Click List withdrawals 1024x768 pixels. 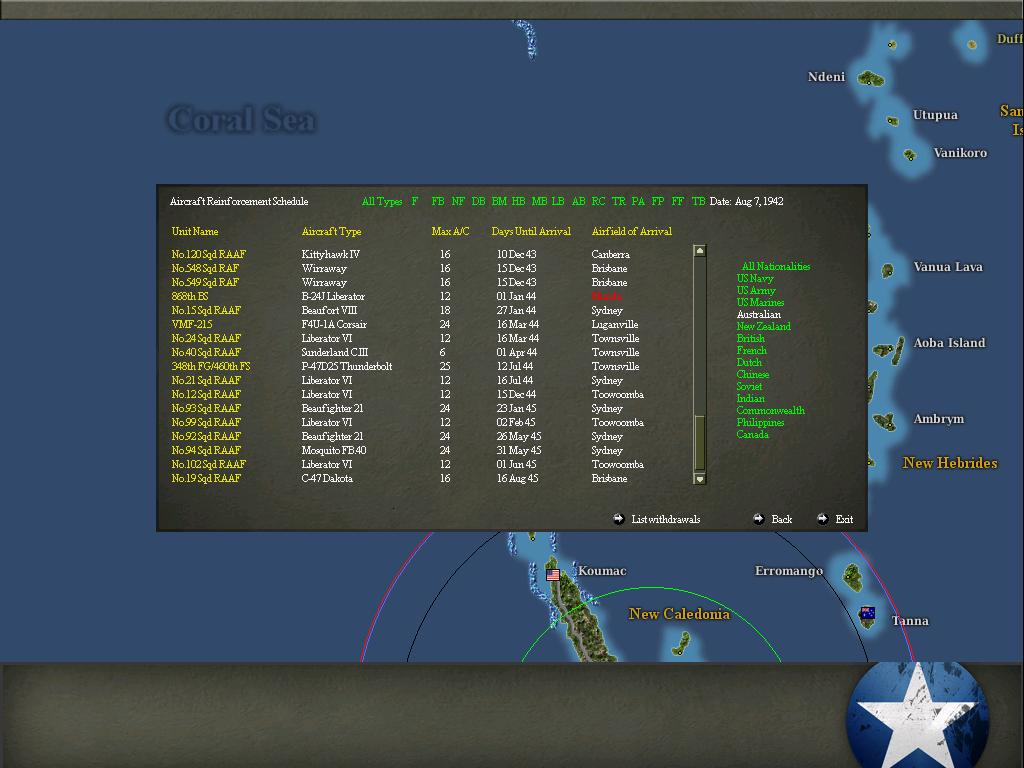[x=665, y=519]
